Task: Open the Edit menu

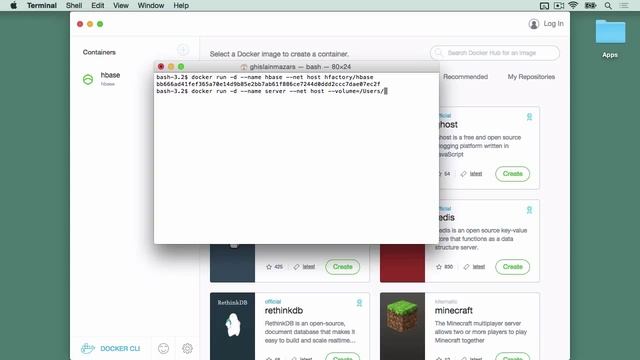Action: (98, 6)
